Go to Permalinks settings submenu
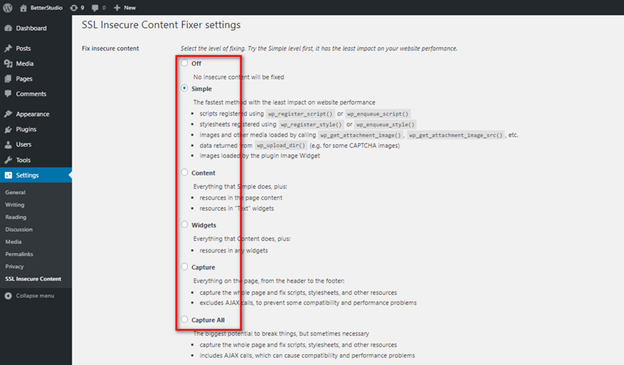This screenshot has width=624, height=365. pos(19,254)
